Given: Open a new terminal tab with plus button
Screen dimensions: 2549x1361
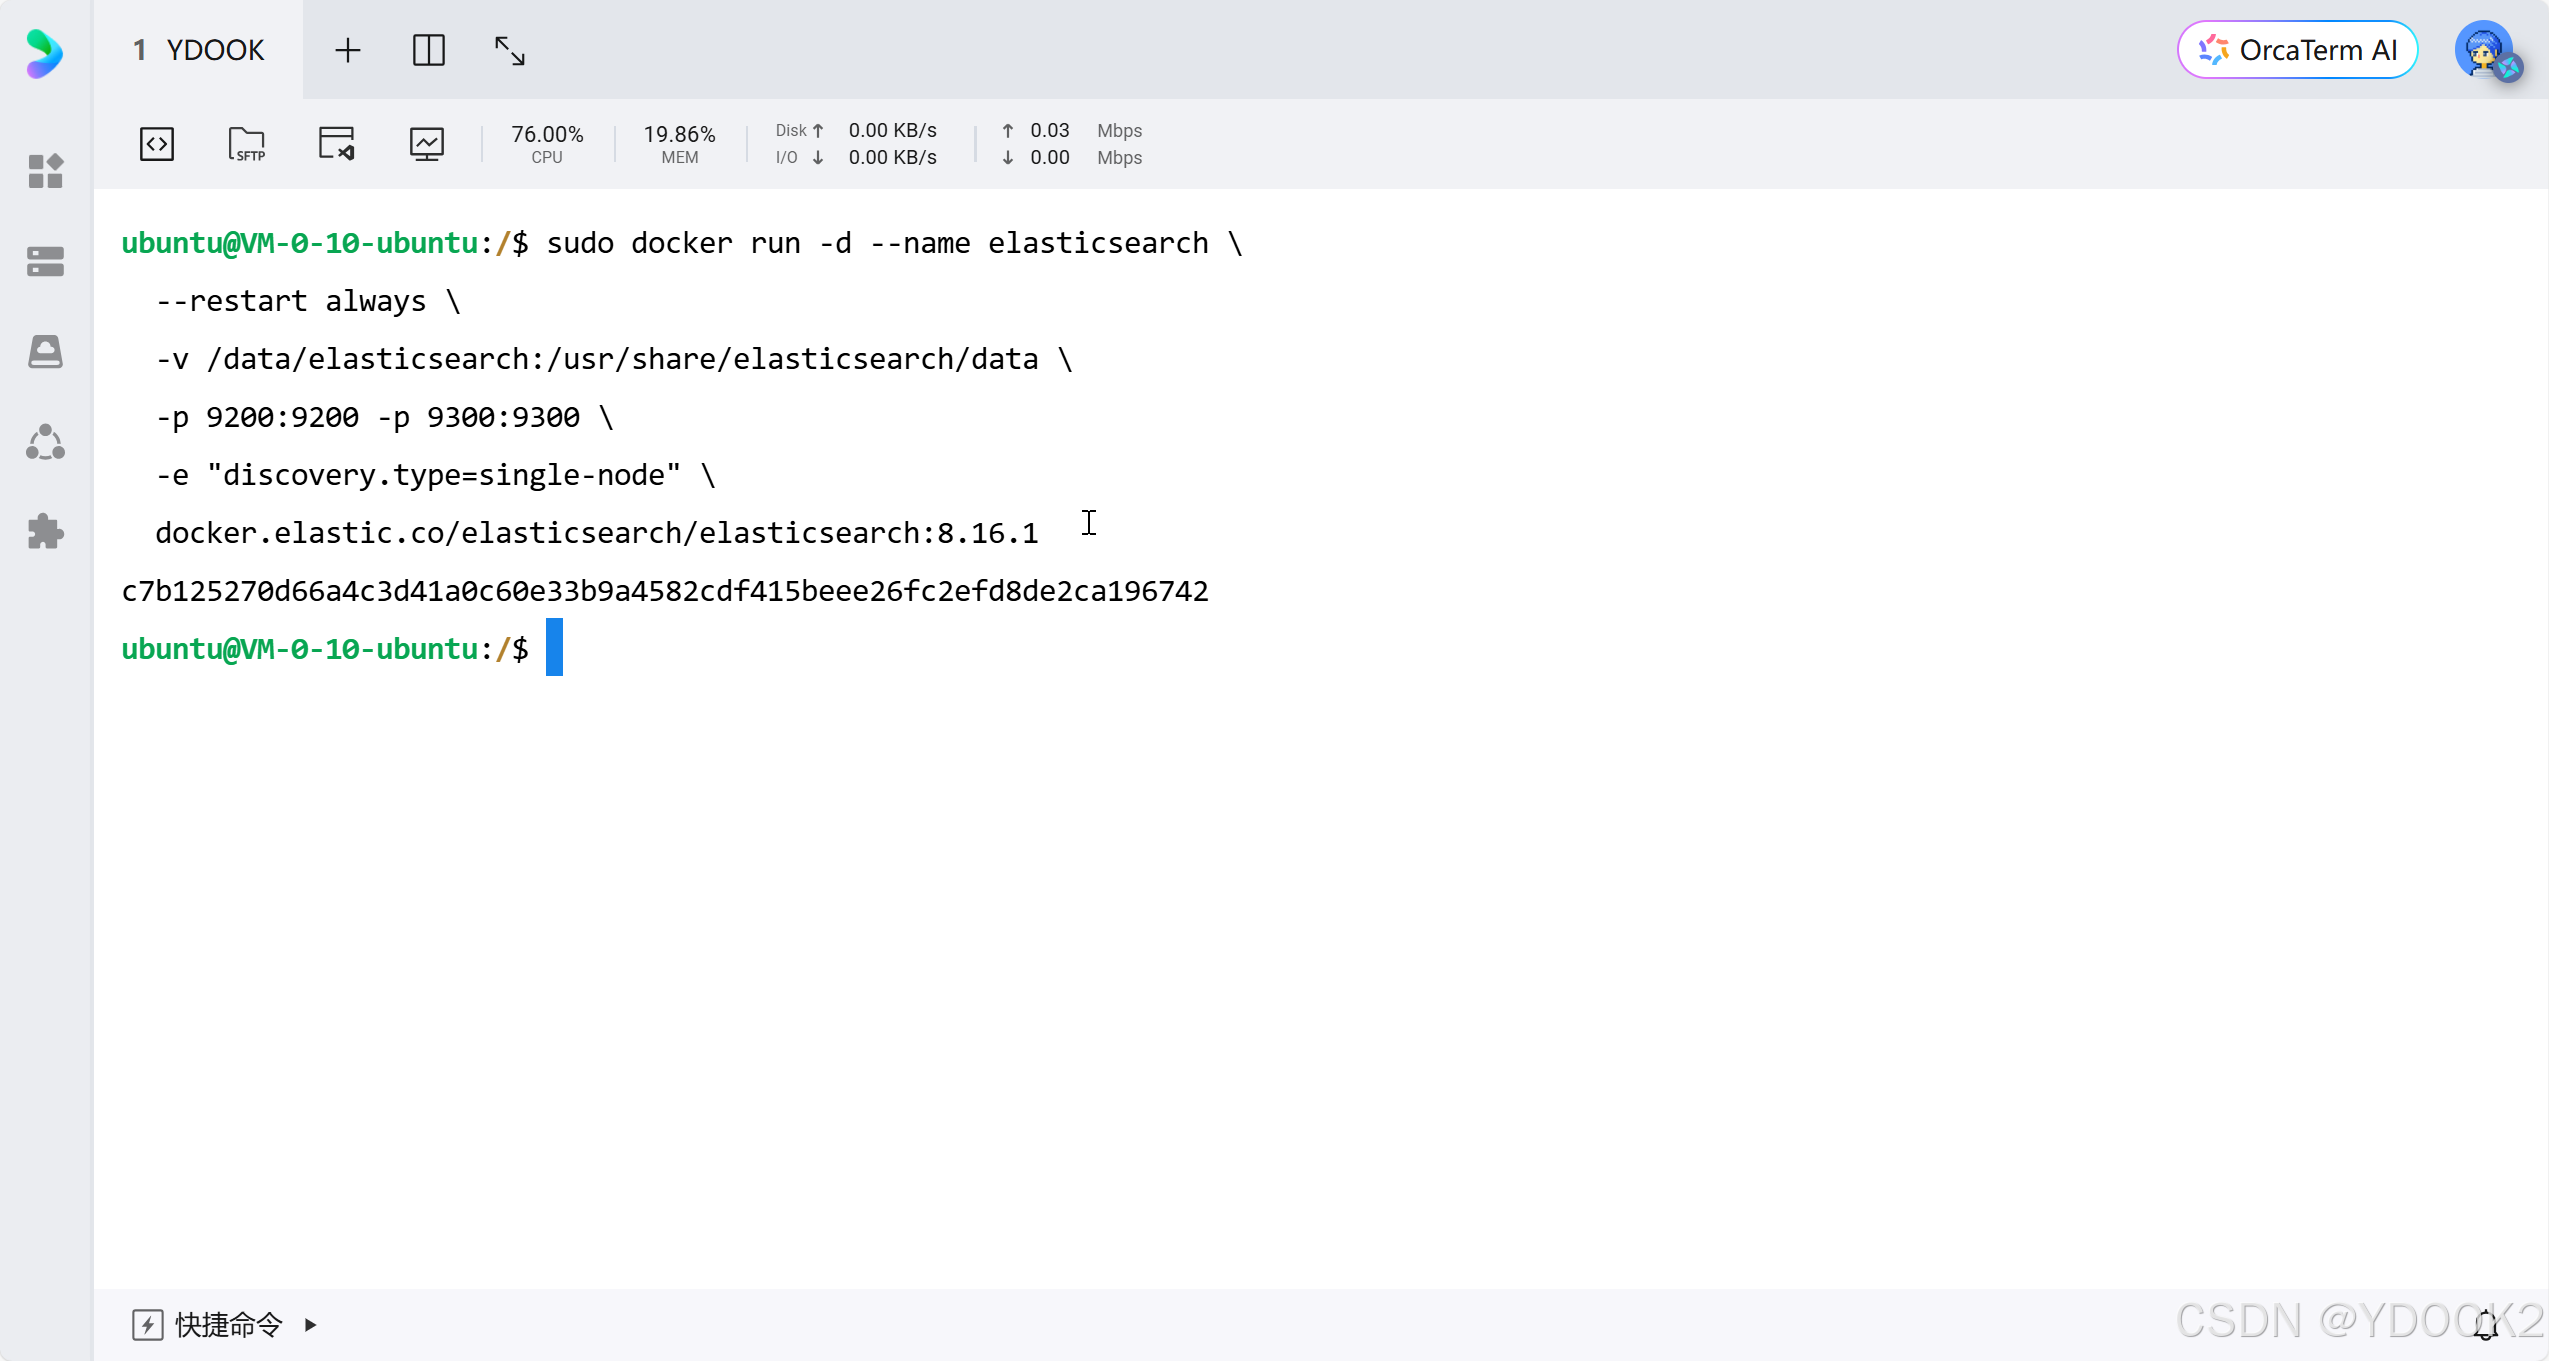Looking at the screenshot, I should coord(348,49).
